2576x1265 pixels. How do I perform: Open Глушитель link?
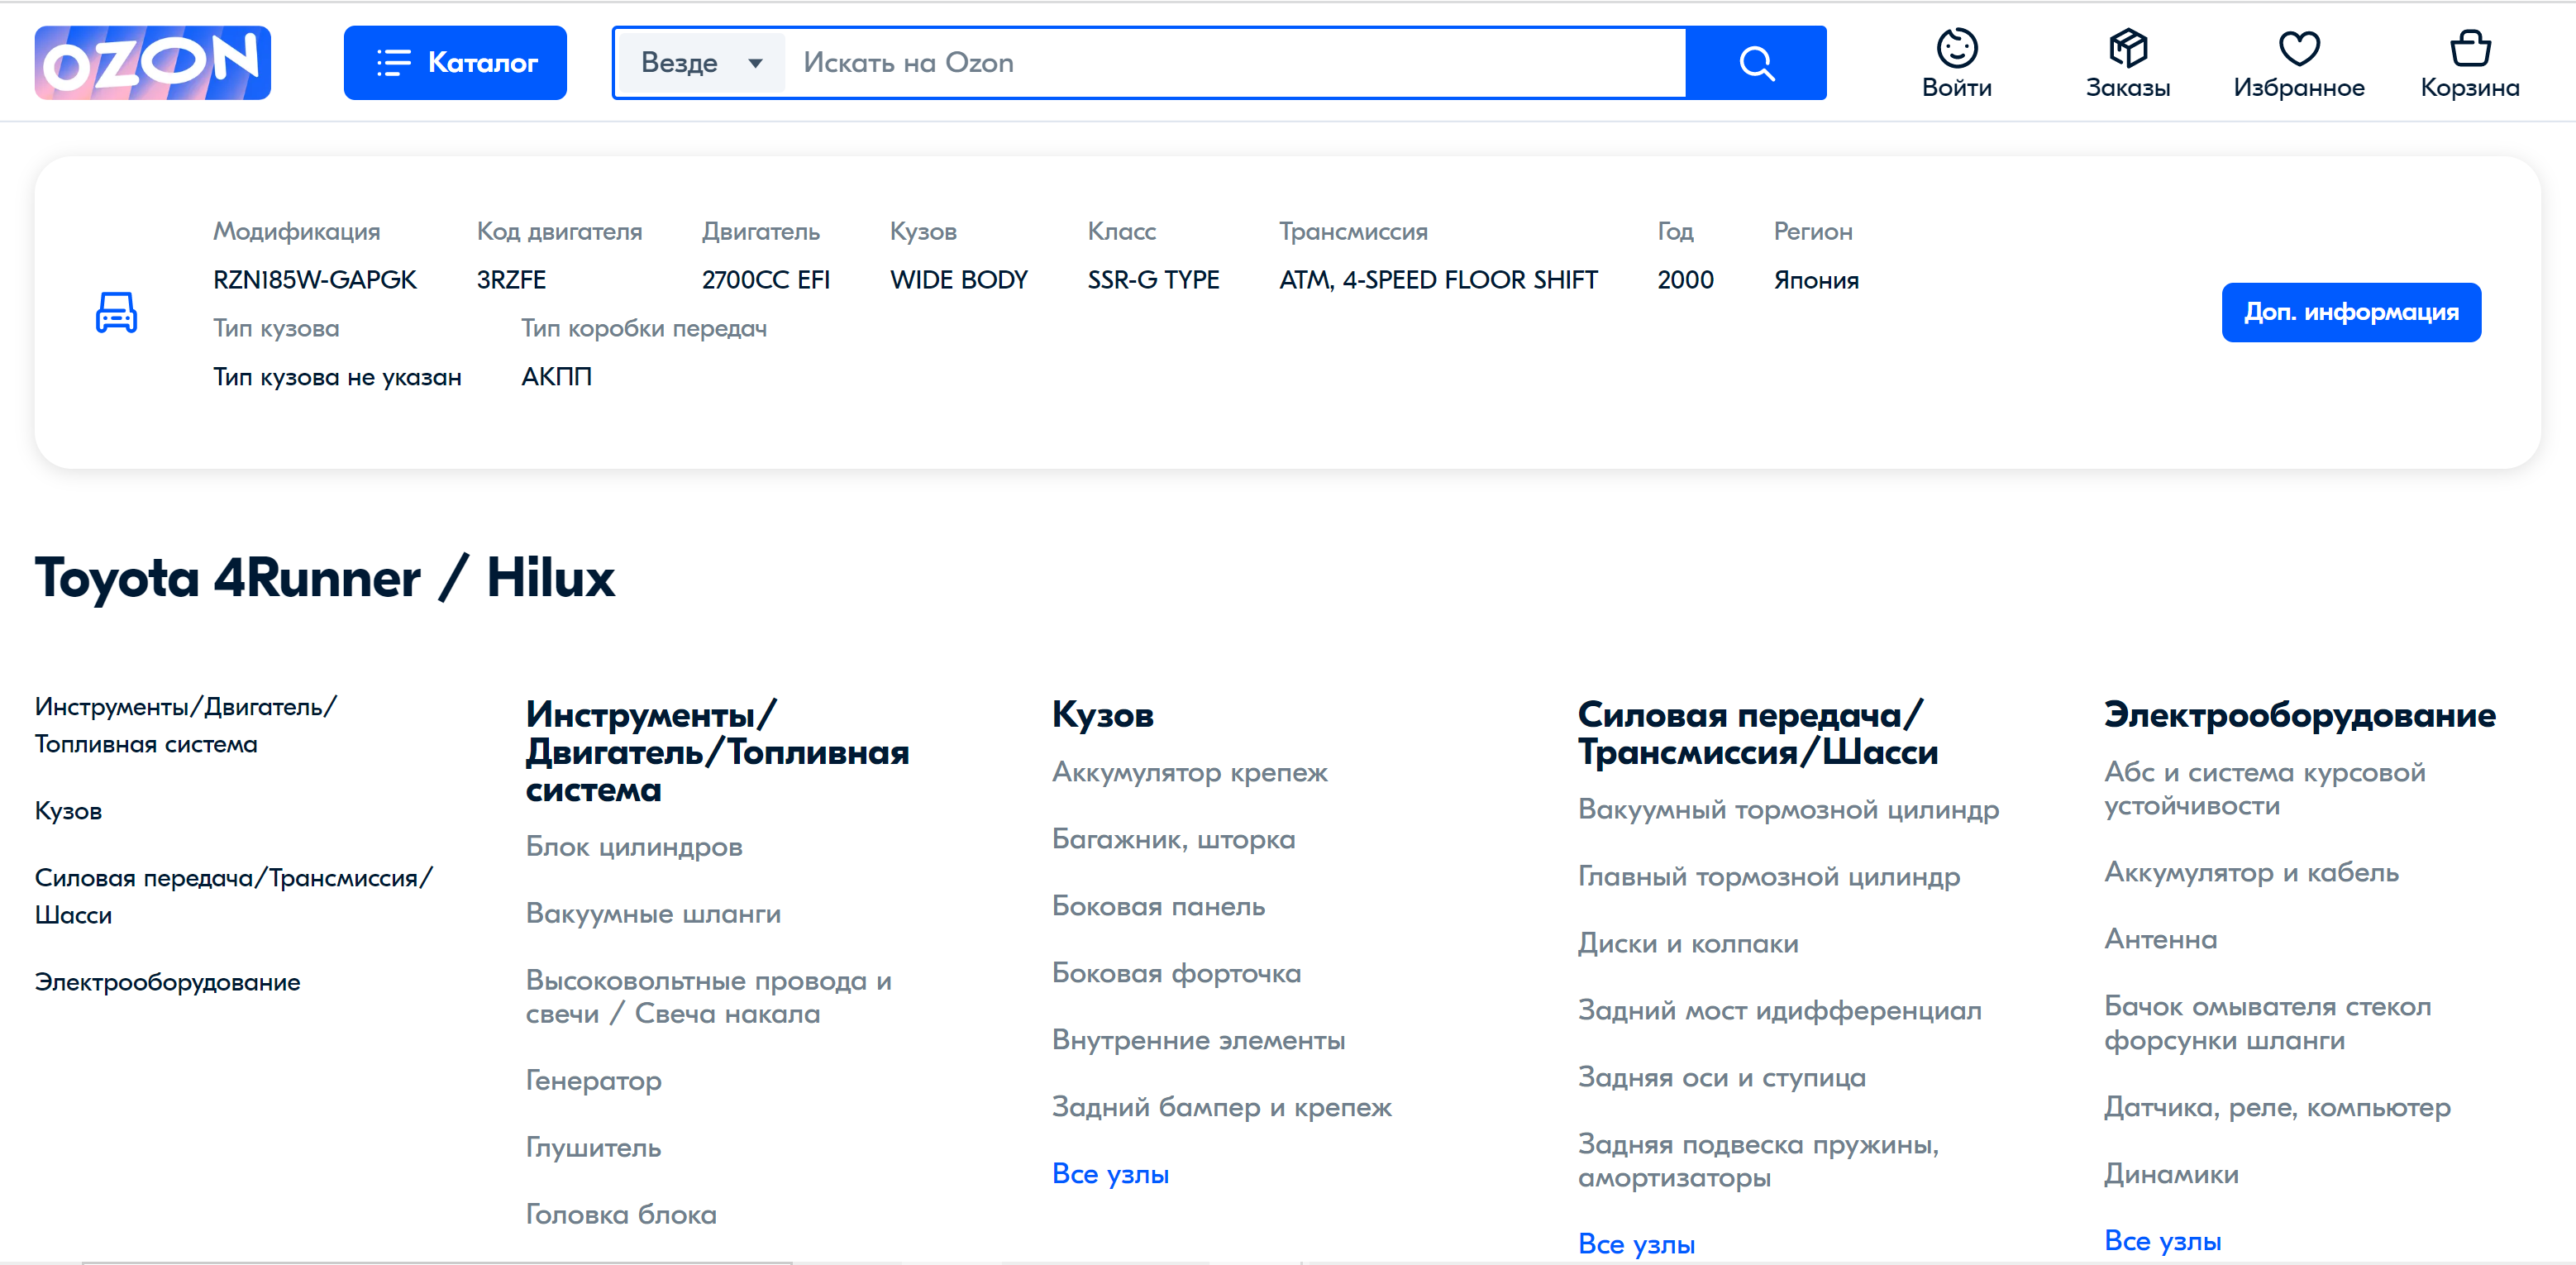click(x=593, y=1148)
